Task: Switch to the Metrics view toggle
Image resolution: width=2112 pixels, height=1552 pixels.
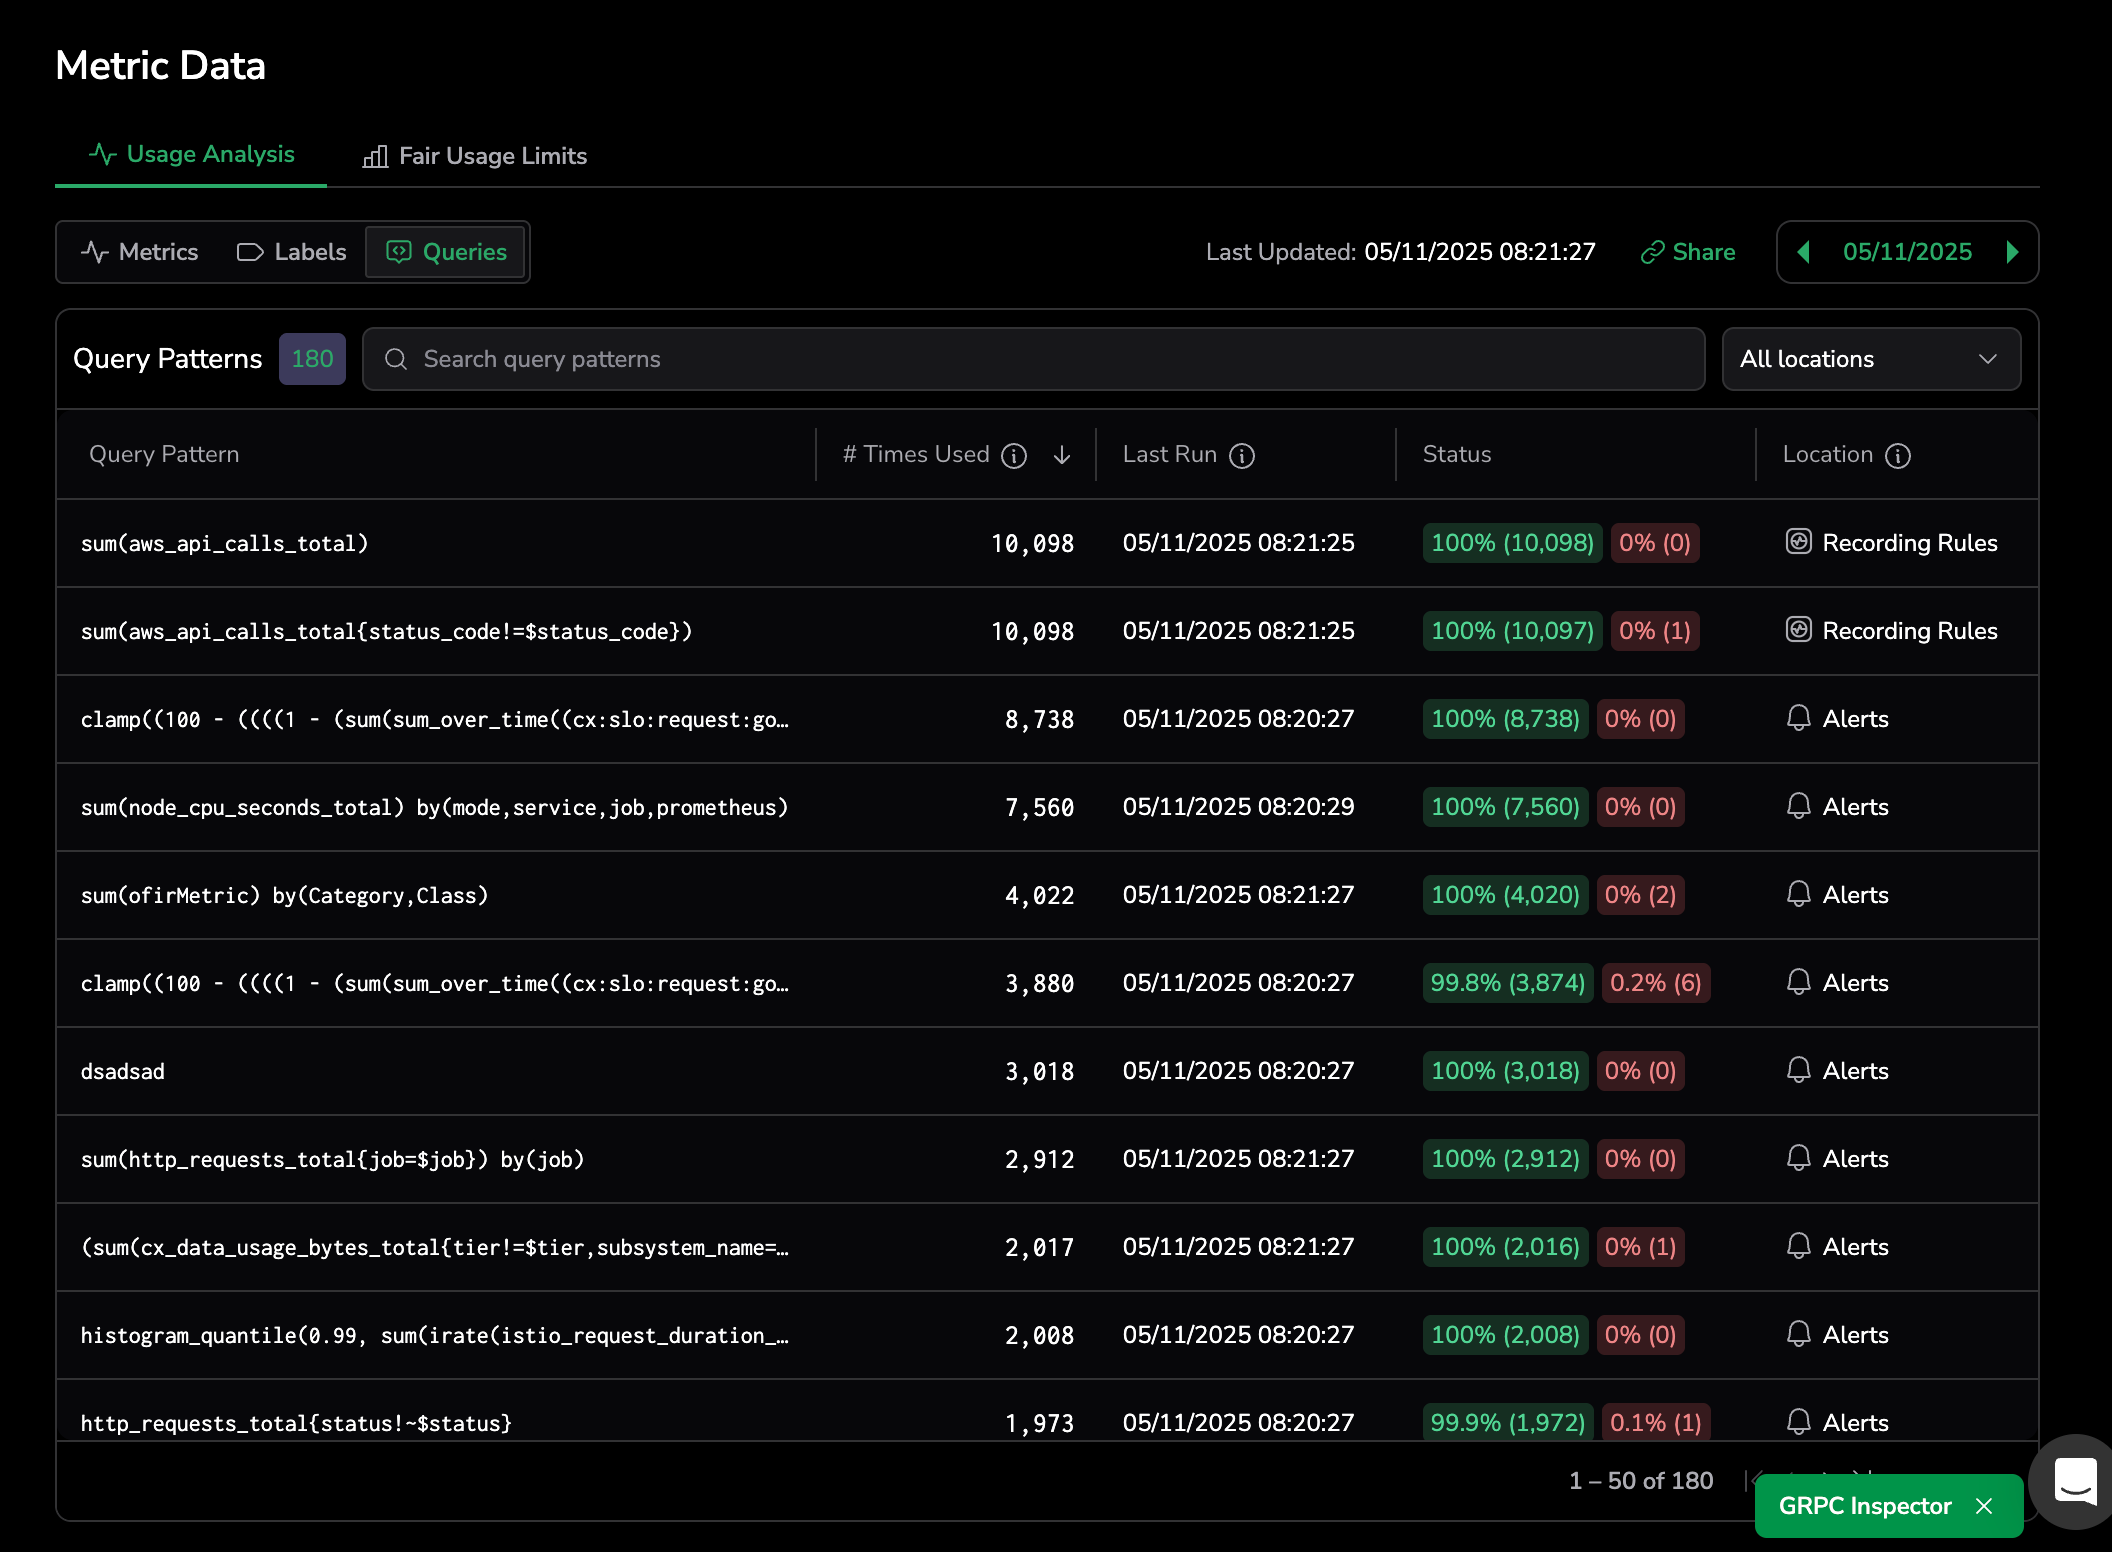Action: pyautogui.click(x=140, y=252)
